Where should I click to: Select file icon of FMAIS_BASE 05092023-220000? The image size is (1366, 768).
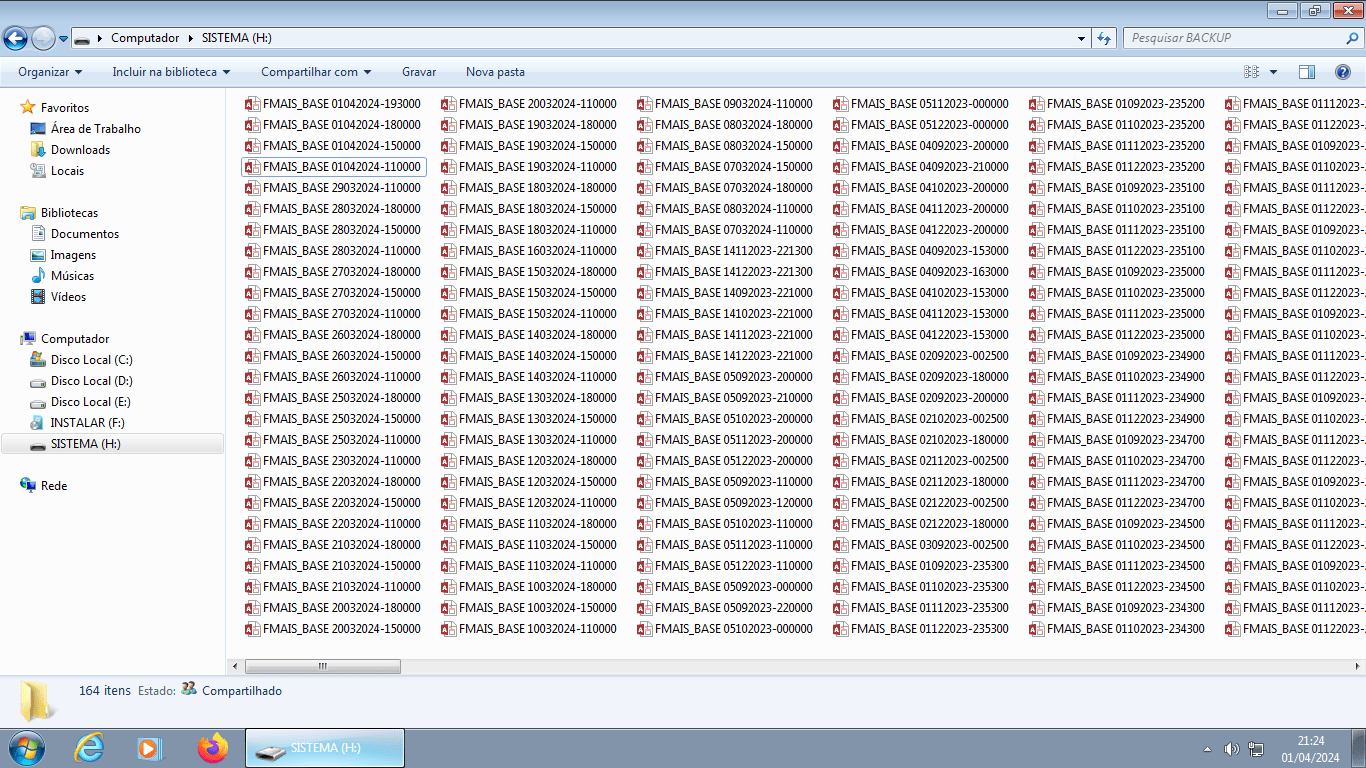(644, 608)
